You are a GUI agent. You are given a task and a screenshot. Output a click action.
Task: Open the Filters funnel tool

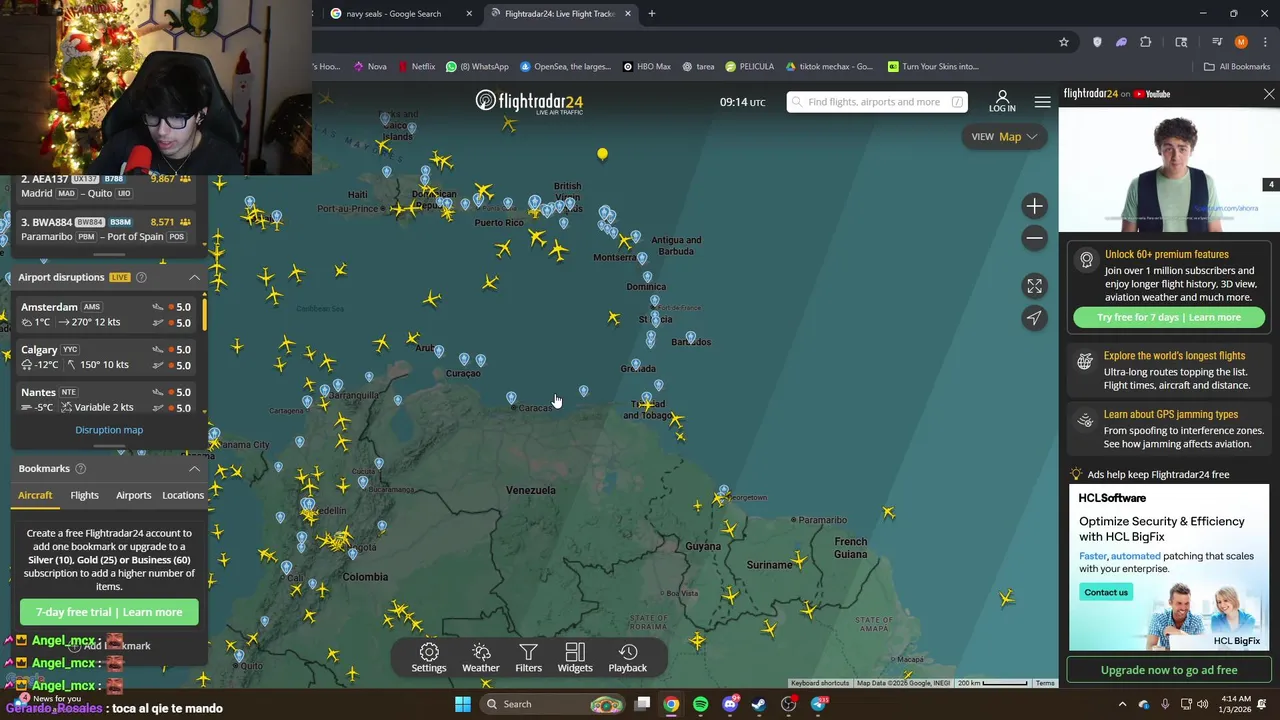tap(528, 658)
